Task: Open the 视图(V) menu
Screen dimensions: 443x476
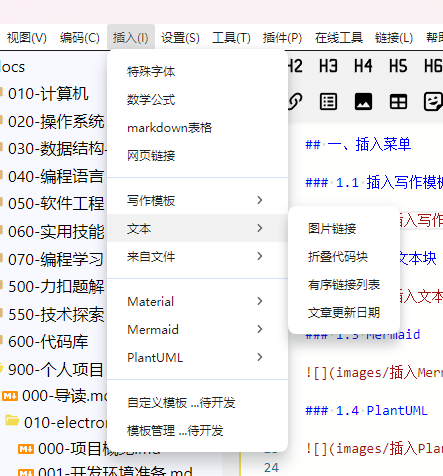Action: click(x=27, y=38)
